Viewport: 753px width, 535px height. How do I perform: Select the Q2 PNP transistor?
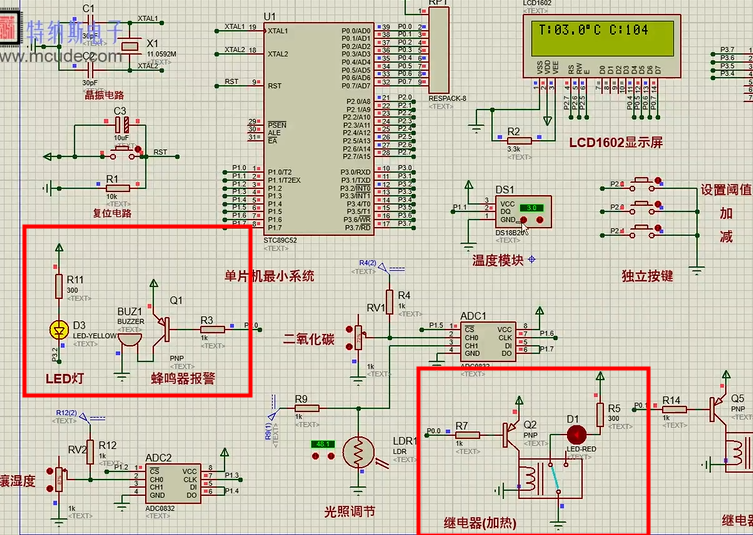[512, 435]
